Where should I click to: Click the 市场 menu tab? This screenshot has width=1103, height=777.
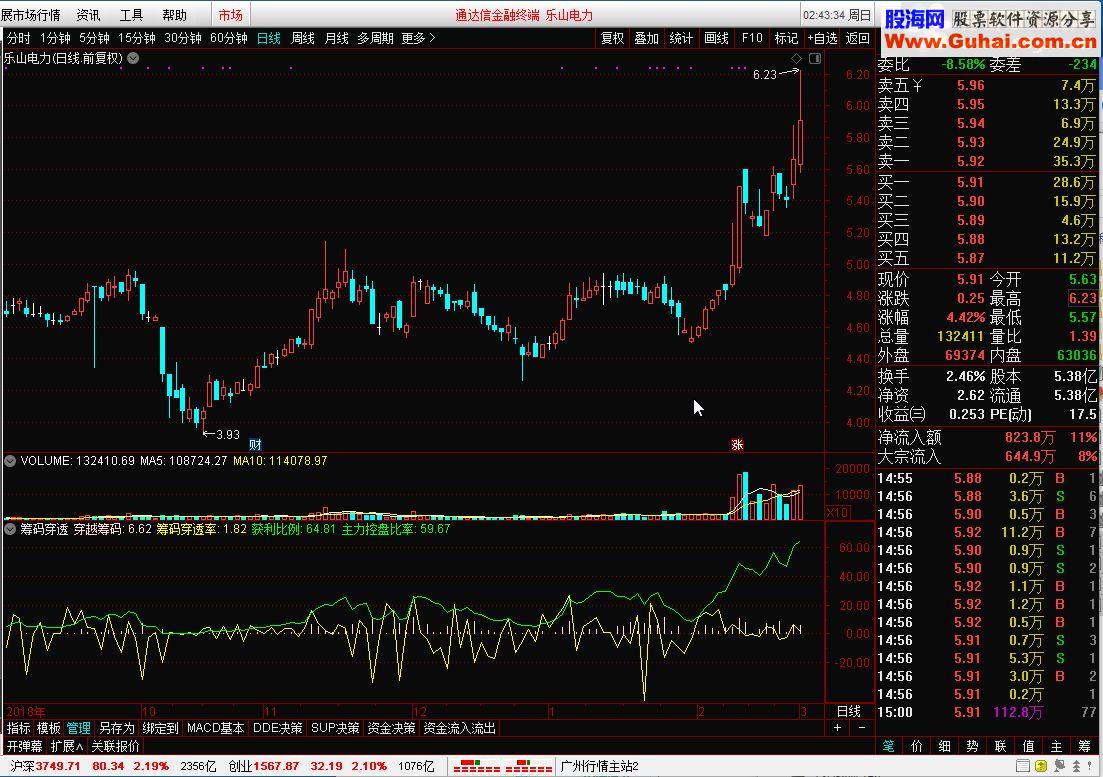[x=231, y=15]
